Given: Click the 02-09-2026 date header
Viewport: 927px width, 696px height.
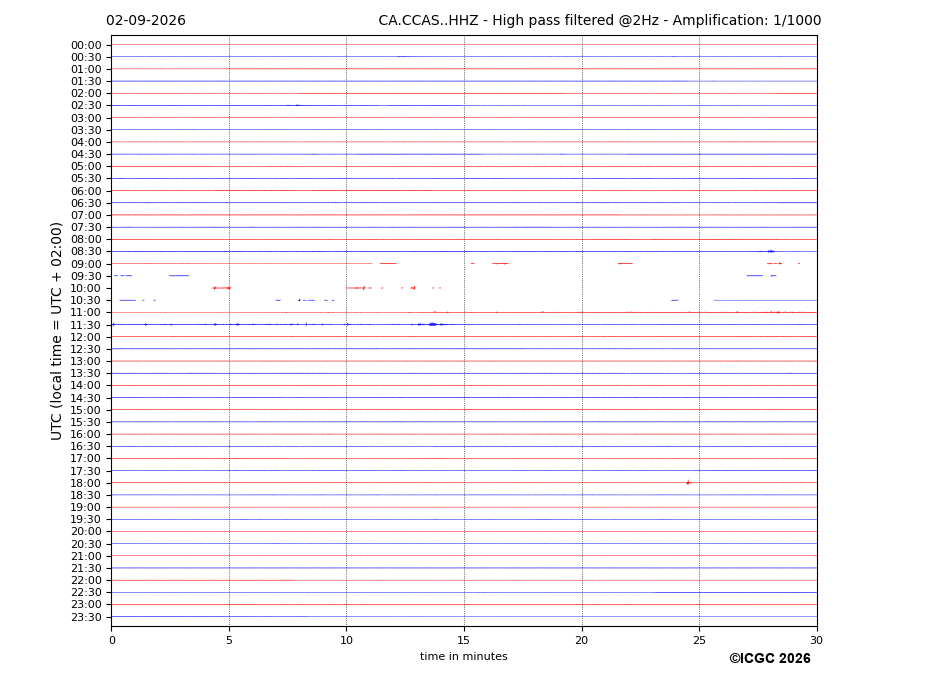Looking at the screenshot, I should (x=146, y=21).
